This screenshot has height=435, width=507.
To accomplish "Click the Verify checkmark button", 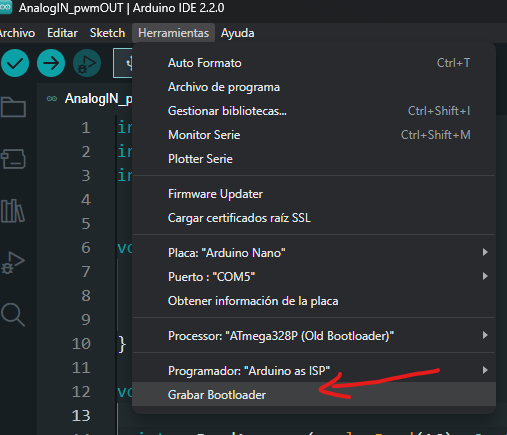I will [15, 63].
